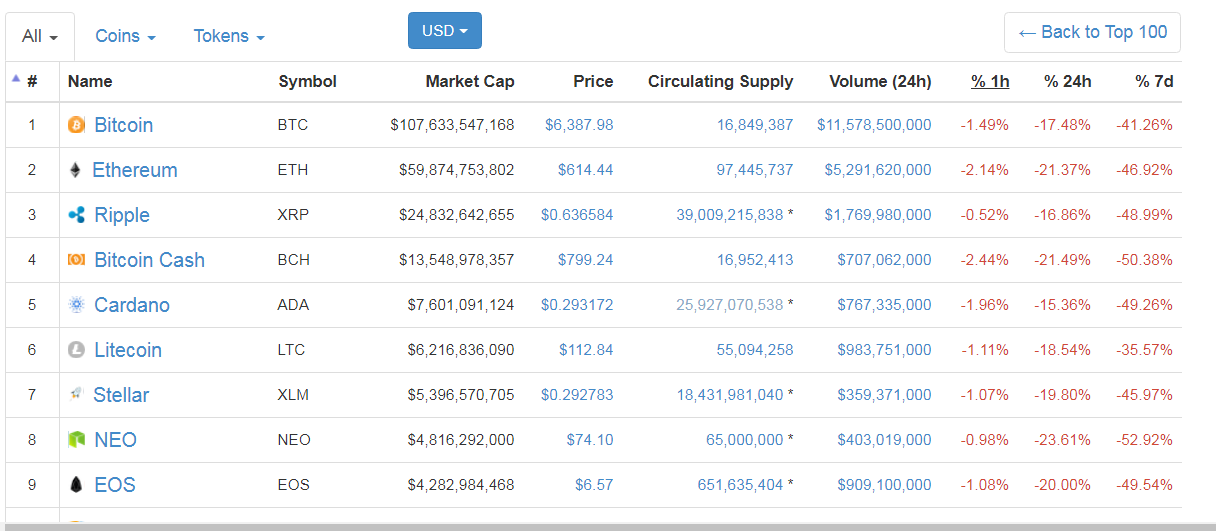Click the Bitcoin Cash logo icon
Screen dimensions: 1216x531
point(76,260)
